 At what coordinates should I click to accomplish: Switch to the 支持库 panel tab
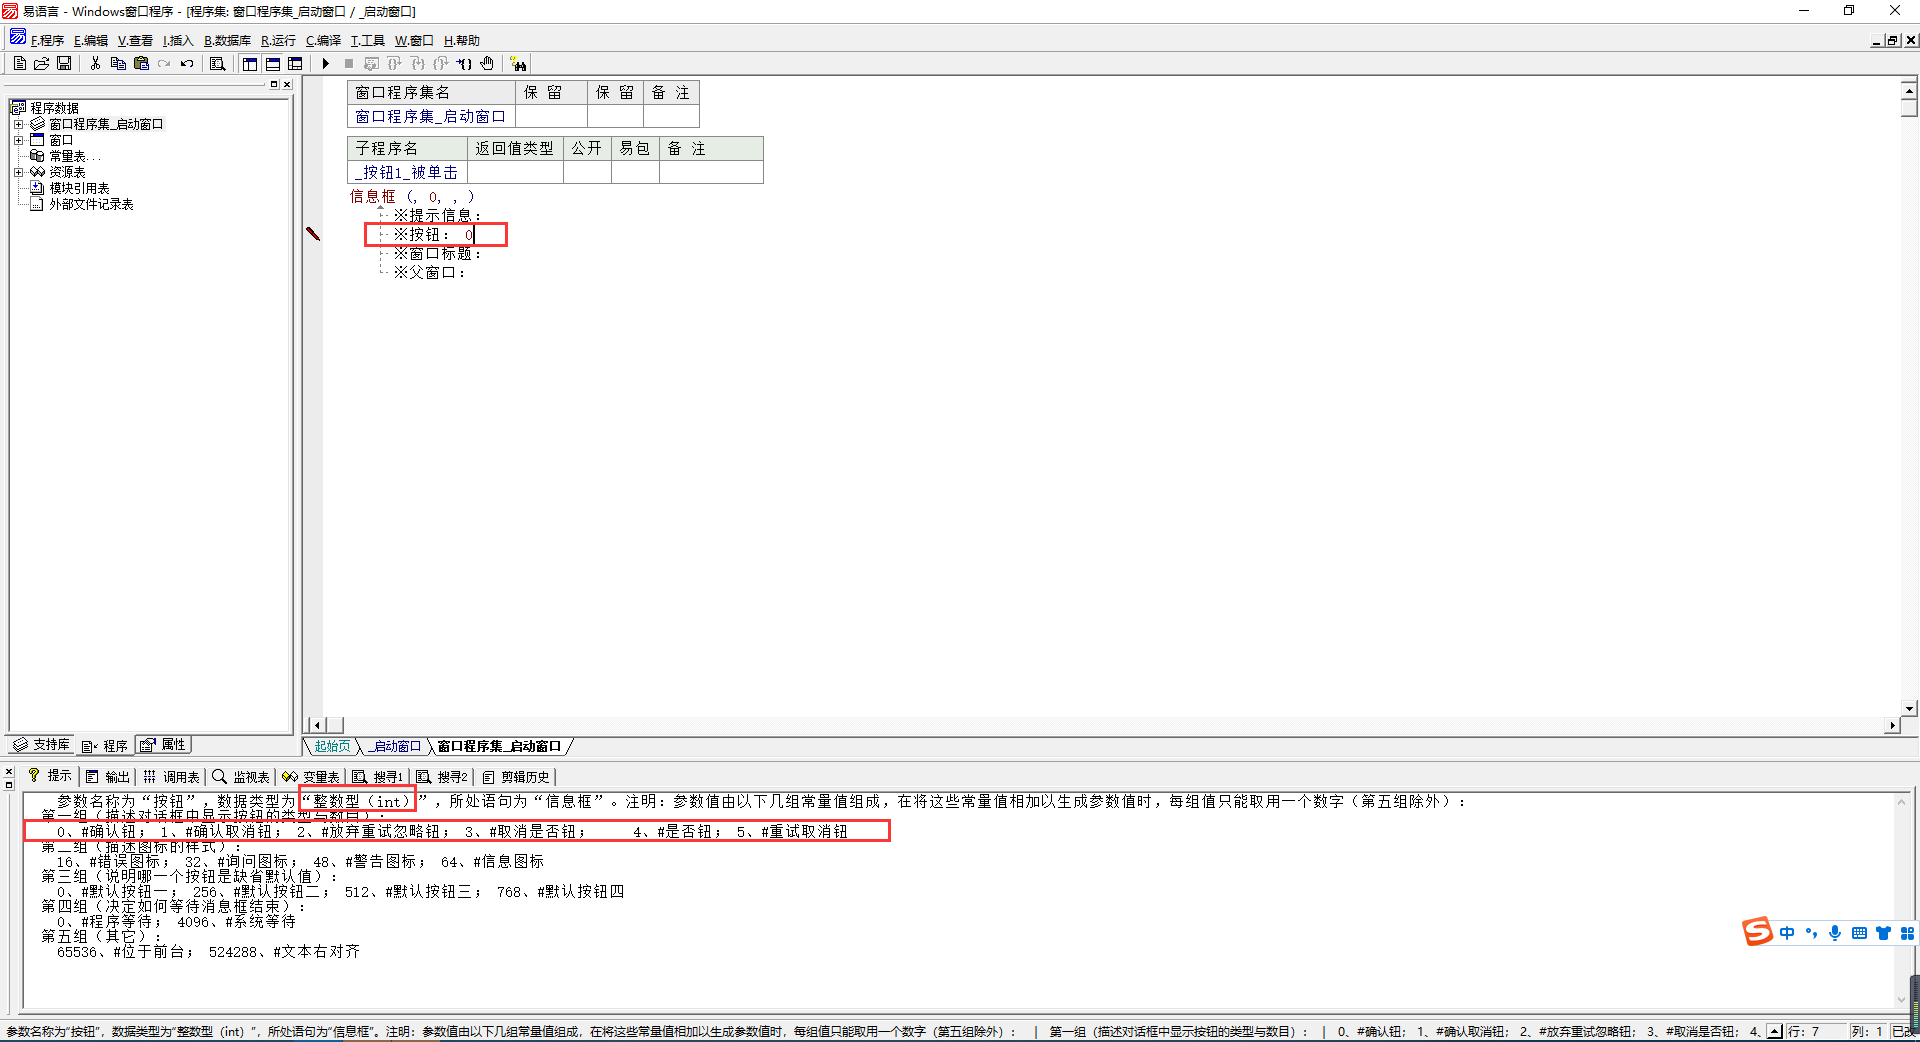pos(41,745)
